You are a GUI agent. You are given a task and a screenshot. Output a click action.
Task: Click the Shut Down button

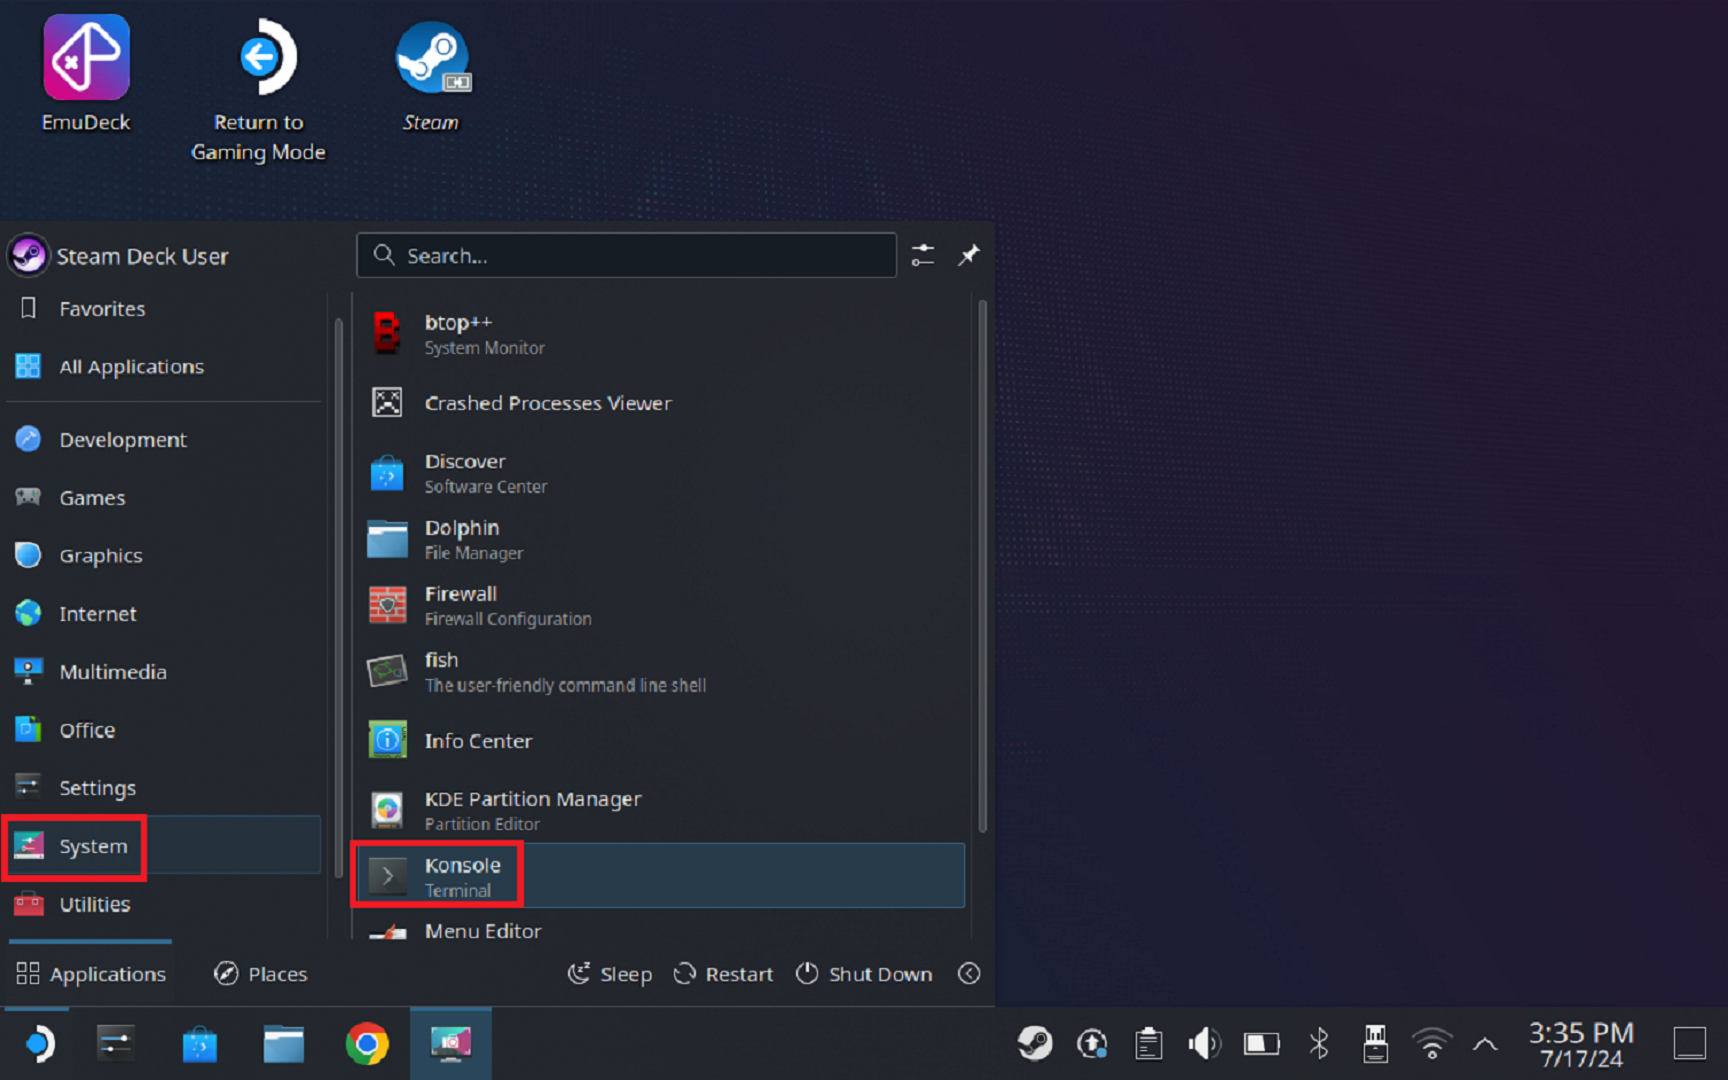(865, 974)
